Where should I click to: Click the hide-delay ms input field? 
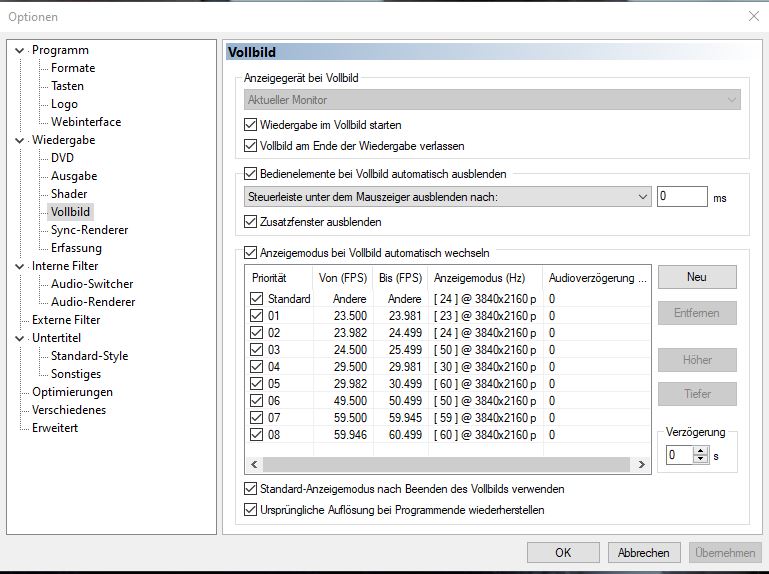point(682,196)
